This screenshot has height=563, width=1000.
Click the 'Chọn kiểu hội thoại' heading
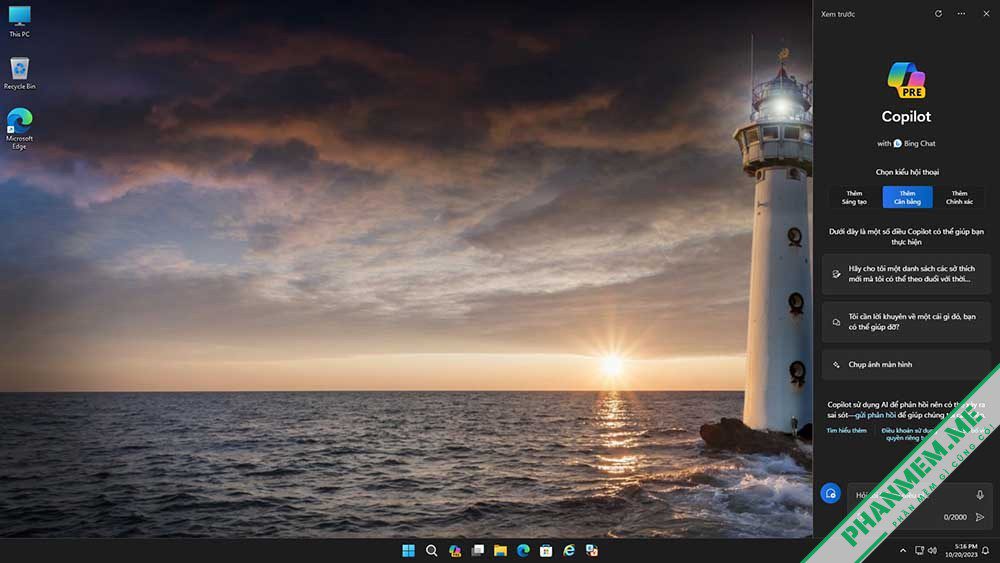coord(907,172)
